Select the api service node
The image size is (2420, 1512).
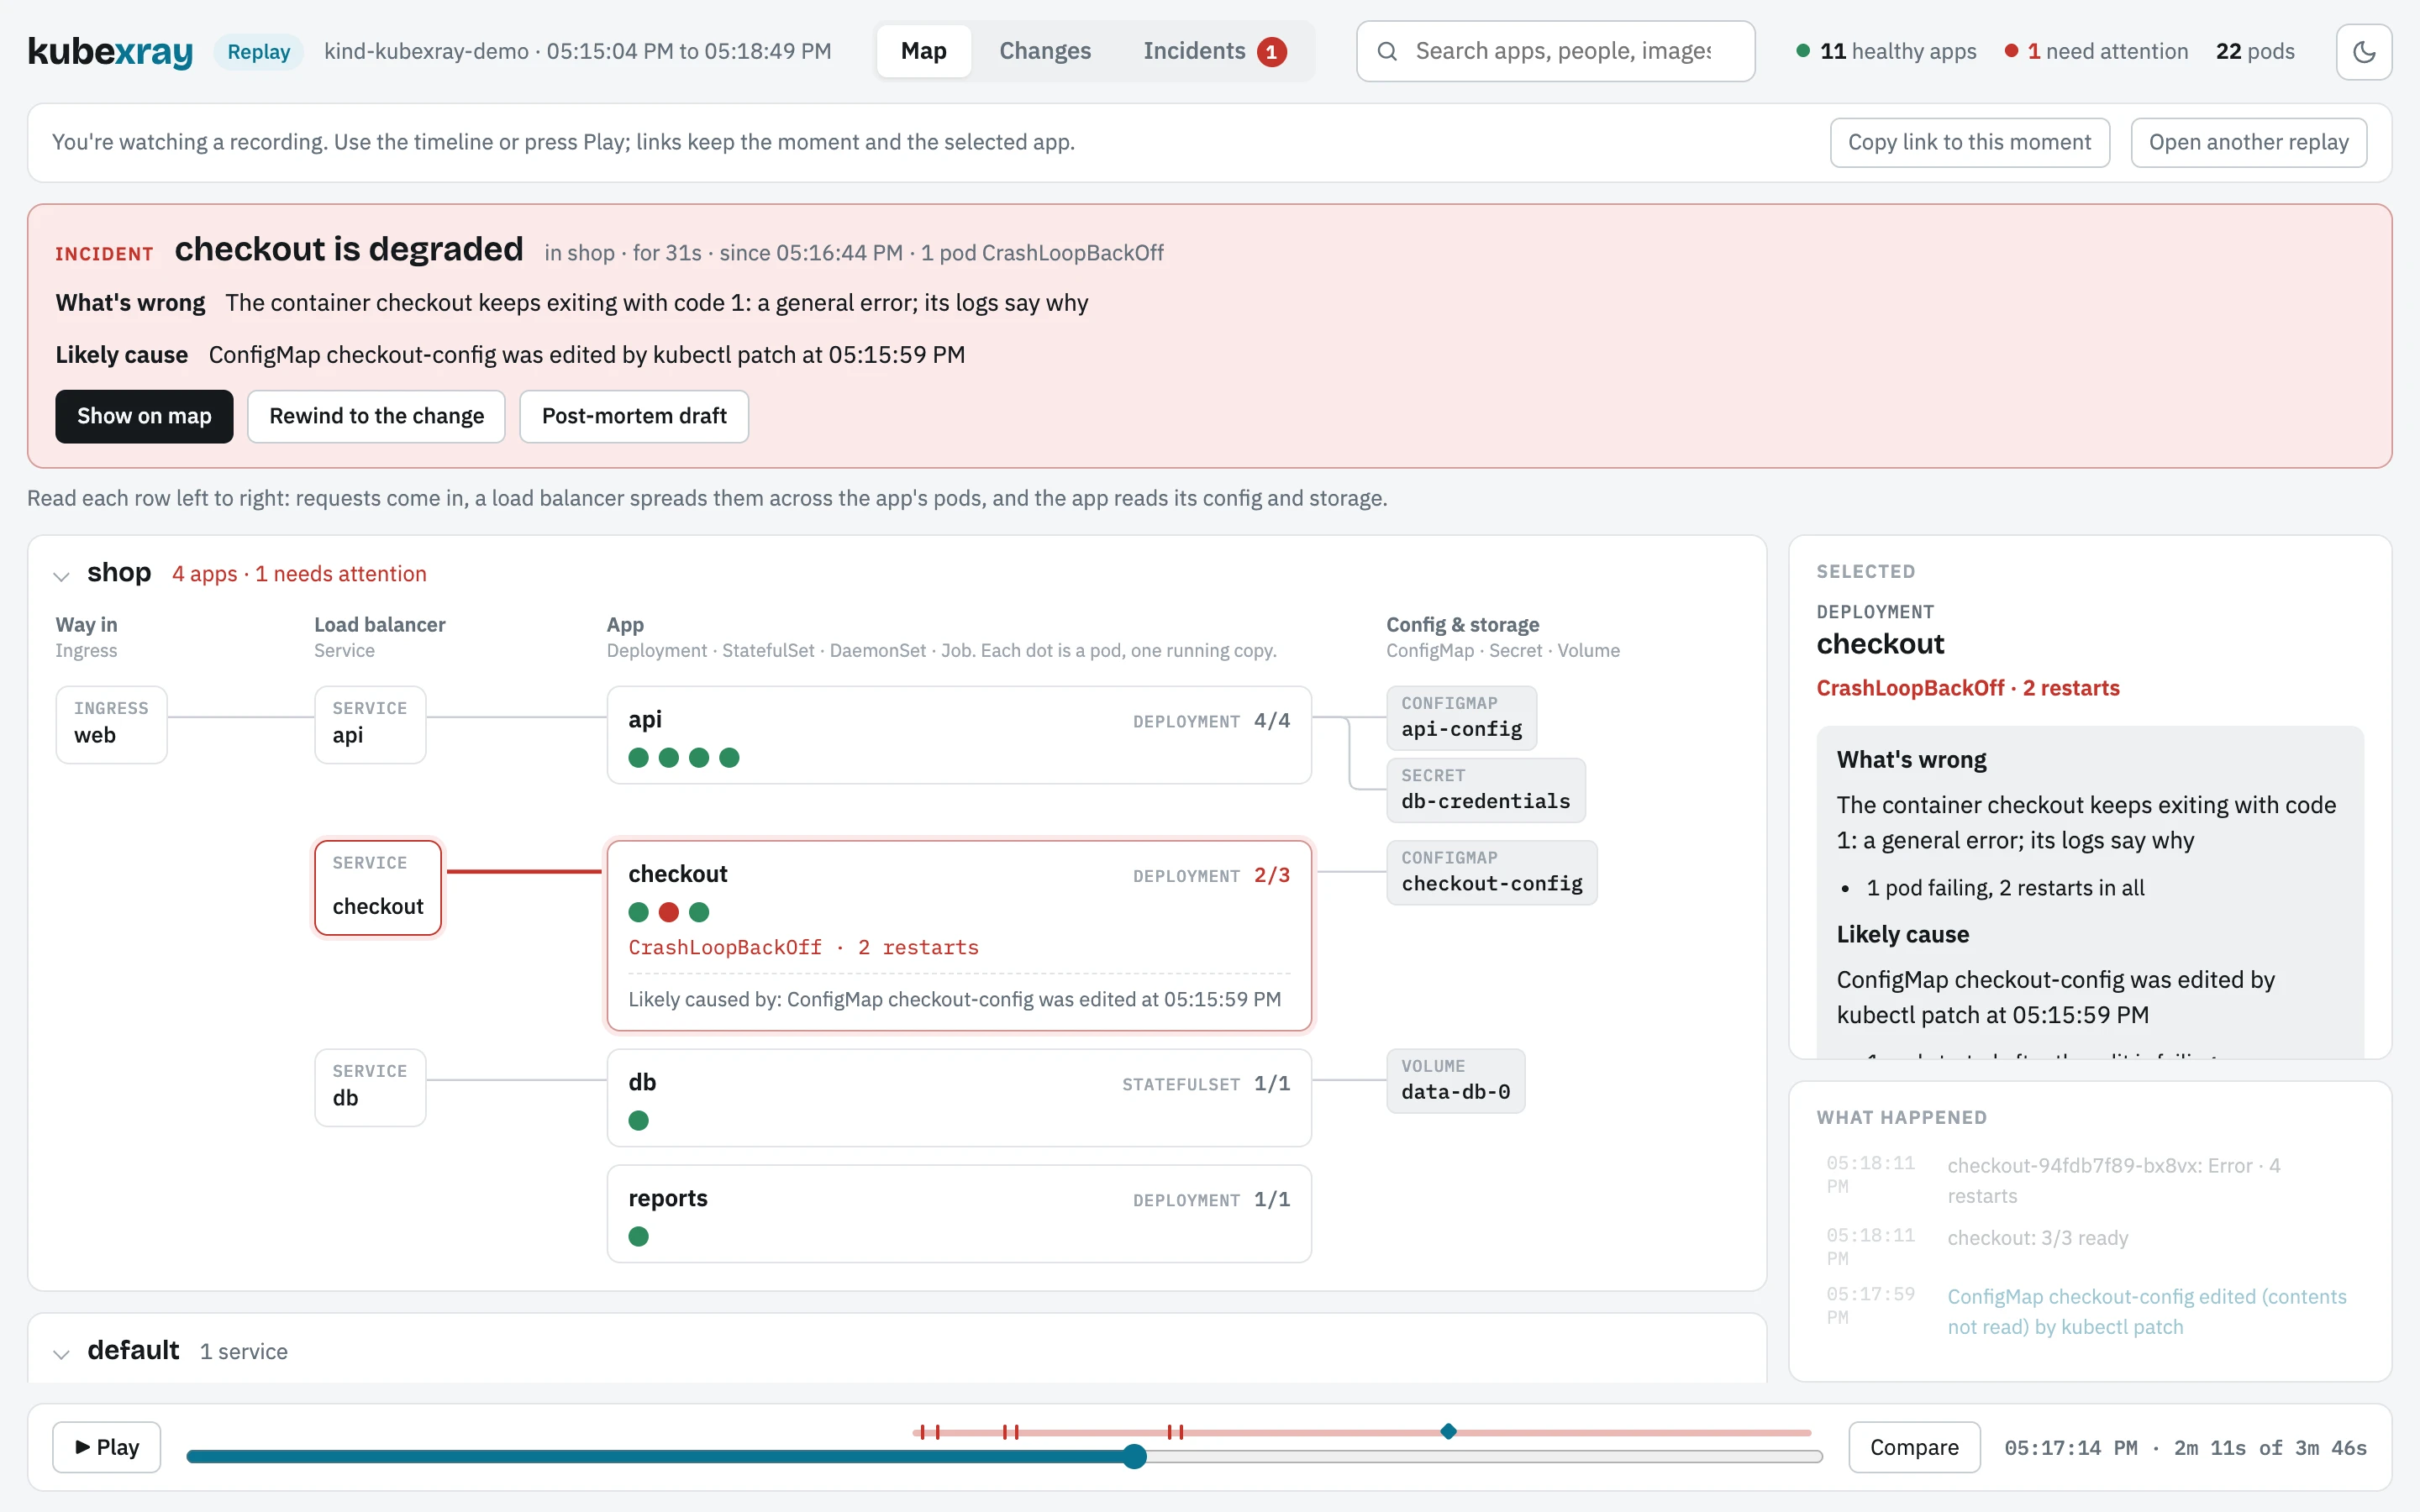pyautogui.click(x=370, y=724)
